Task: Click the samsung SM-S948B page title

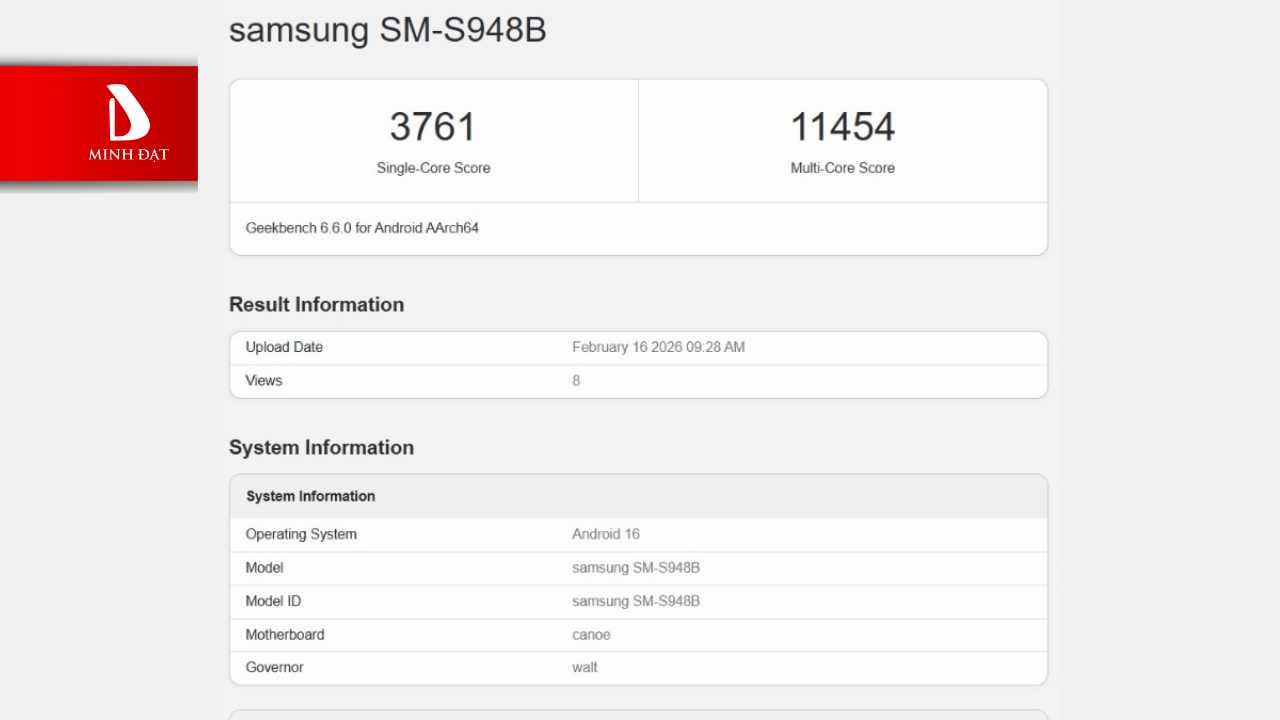Action: coord(387,30)
